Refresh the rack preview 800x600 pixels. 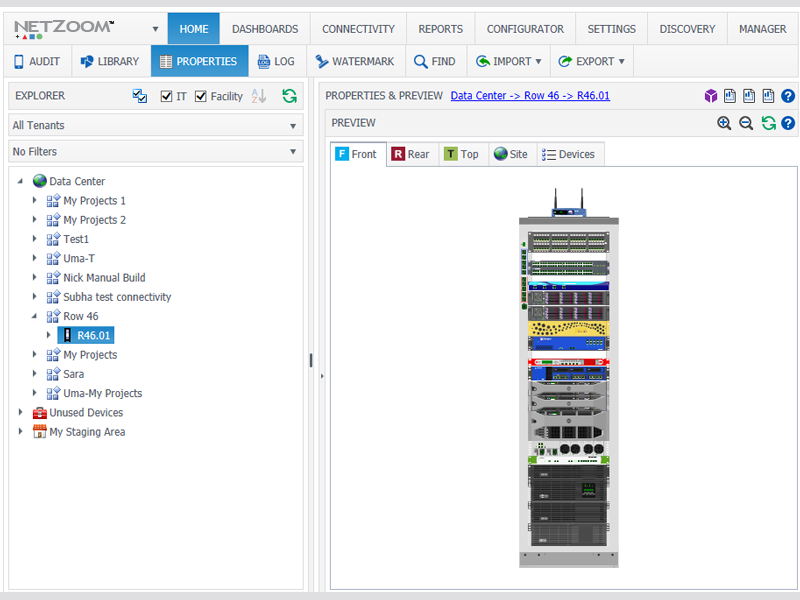768,123
